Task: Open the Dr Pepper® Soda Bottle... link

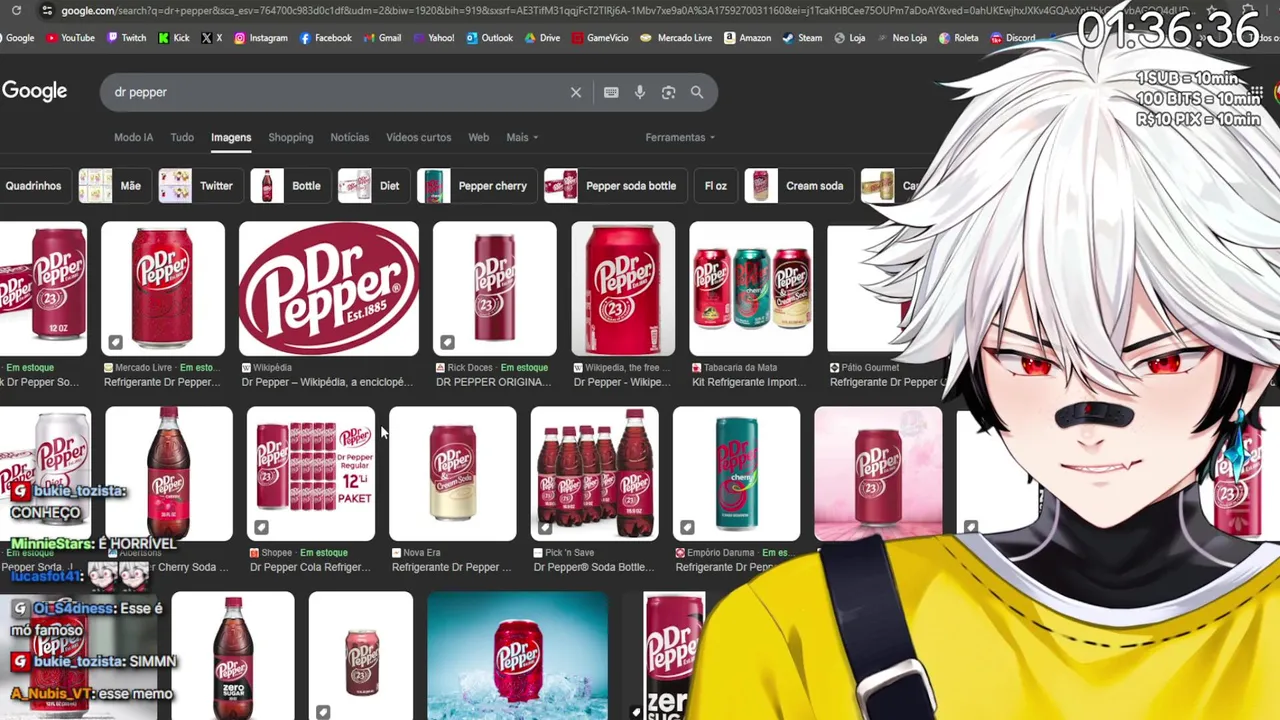Action: click(x=593, y=567)
